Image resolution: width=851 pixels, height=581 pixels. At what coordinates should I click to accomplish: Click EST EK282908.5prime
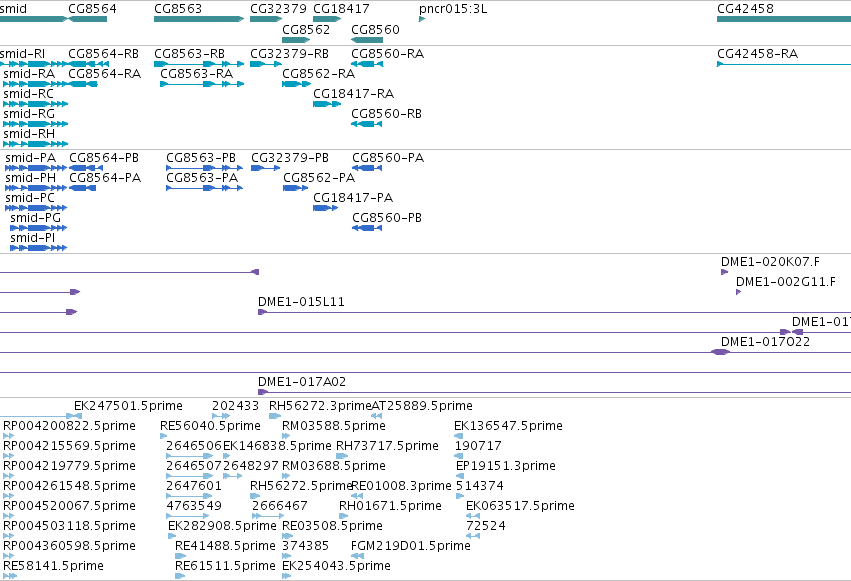[x=222, y=527]
